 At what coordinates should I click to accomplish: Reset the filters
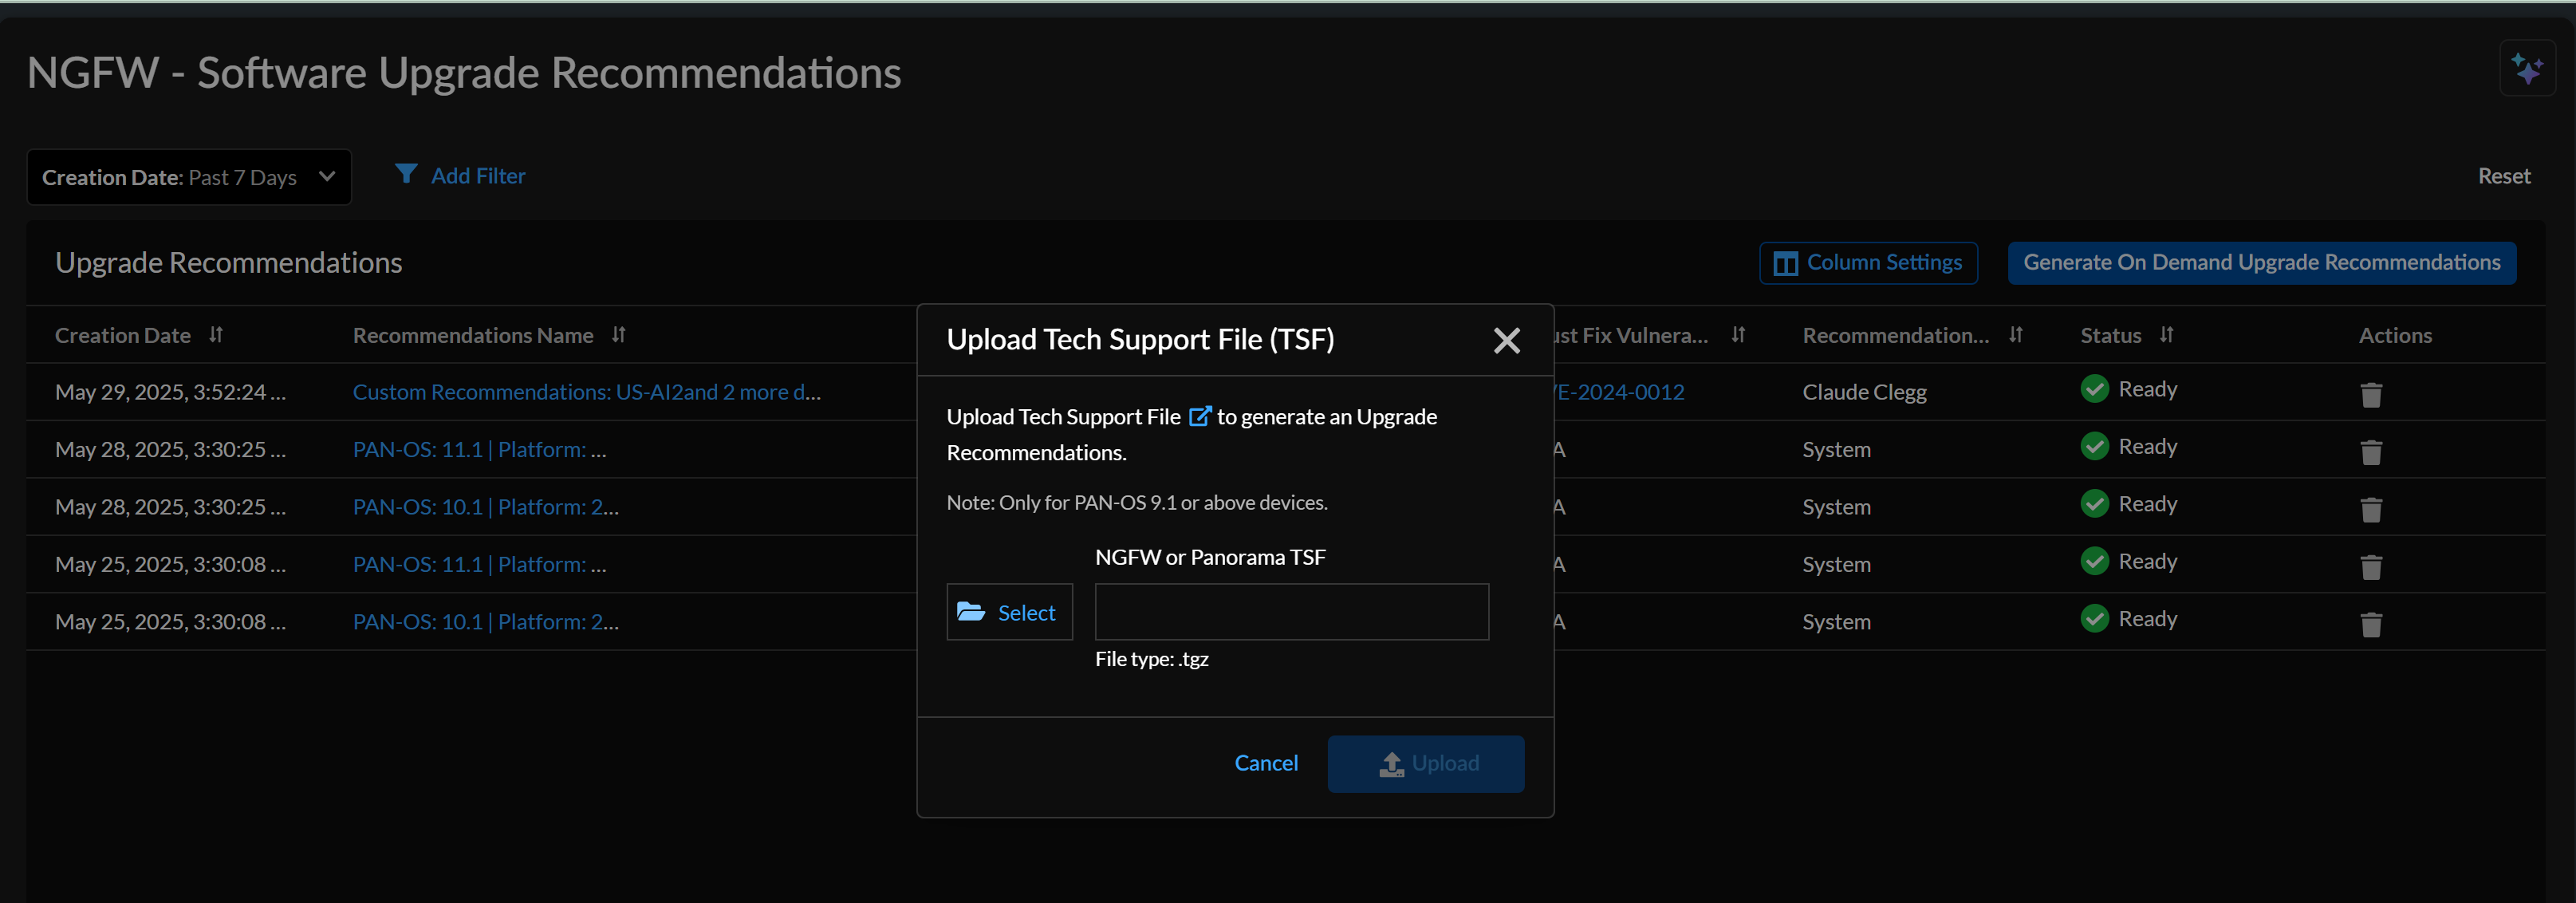[x=2503, y=176]
